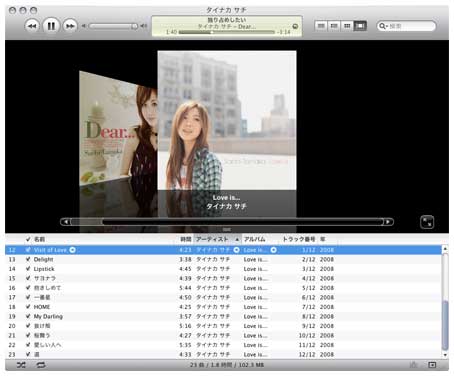454x376 pixels.
Task: Click the rewind / previous track button
Action: (x=32, y=26)
